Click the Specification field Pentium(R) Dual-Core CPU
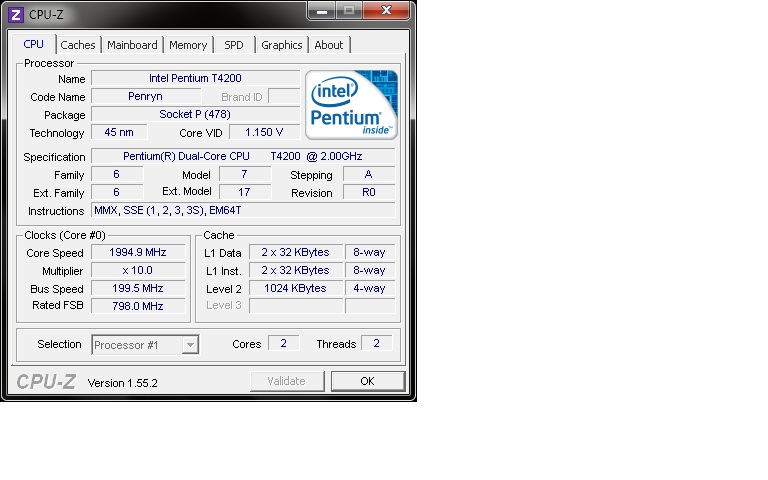Screen dimensions: 768x480 coord(243,156)
